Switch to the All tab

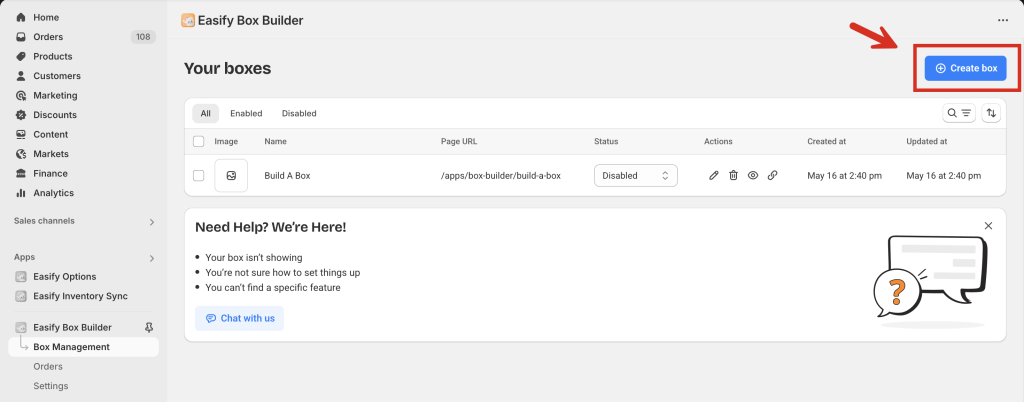[x=206, y=114]
